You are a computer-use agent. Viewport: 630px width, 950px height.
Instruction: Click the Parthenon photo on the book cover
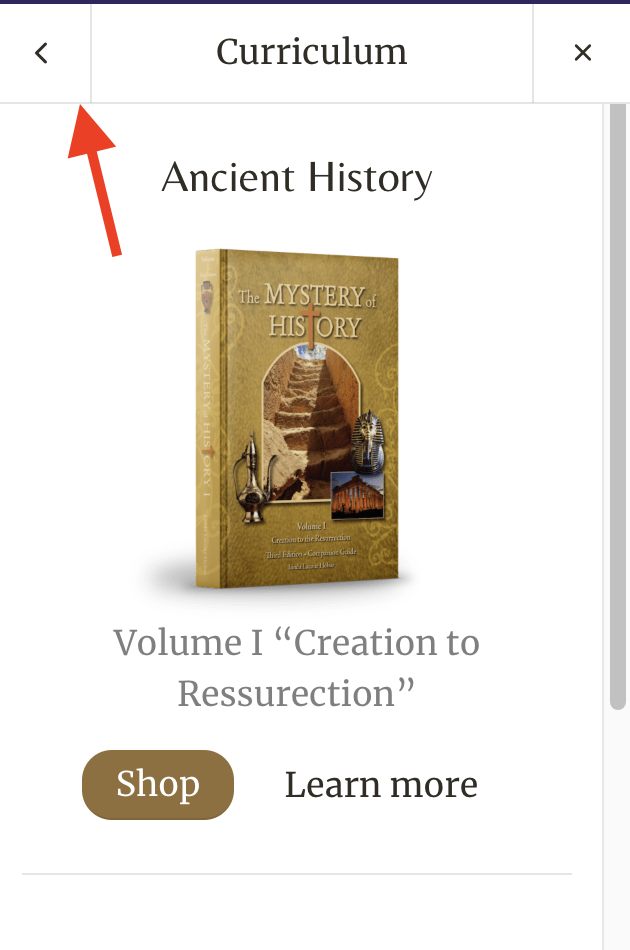pos(357,495)
